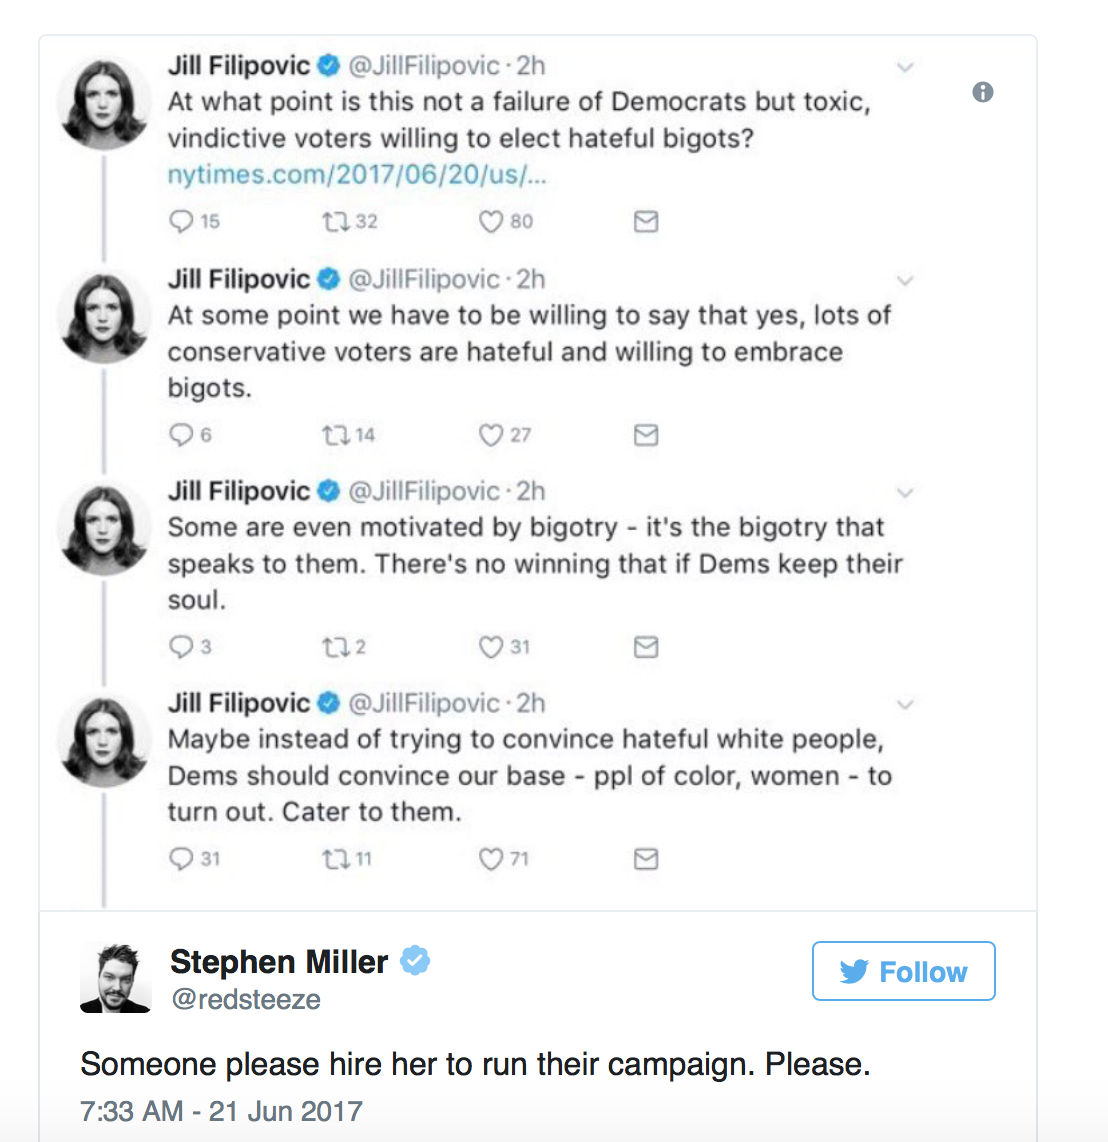1108x1142 pixels.
Task: Click Stephen Miller's profile avatar
Action: 115,978
